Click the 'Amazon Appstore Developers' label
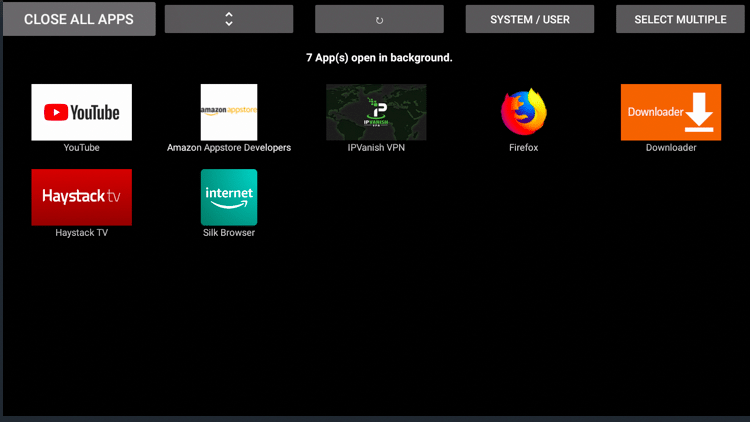Viewport: 750px width, 422px height. point(229,147)
